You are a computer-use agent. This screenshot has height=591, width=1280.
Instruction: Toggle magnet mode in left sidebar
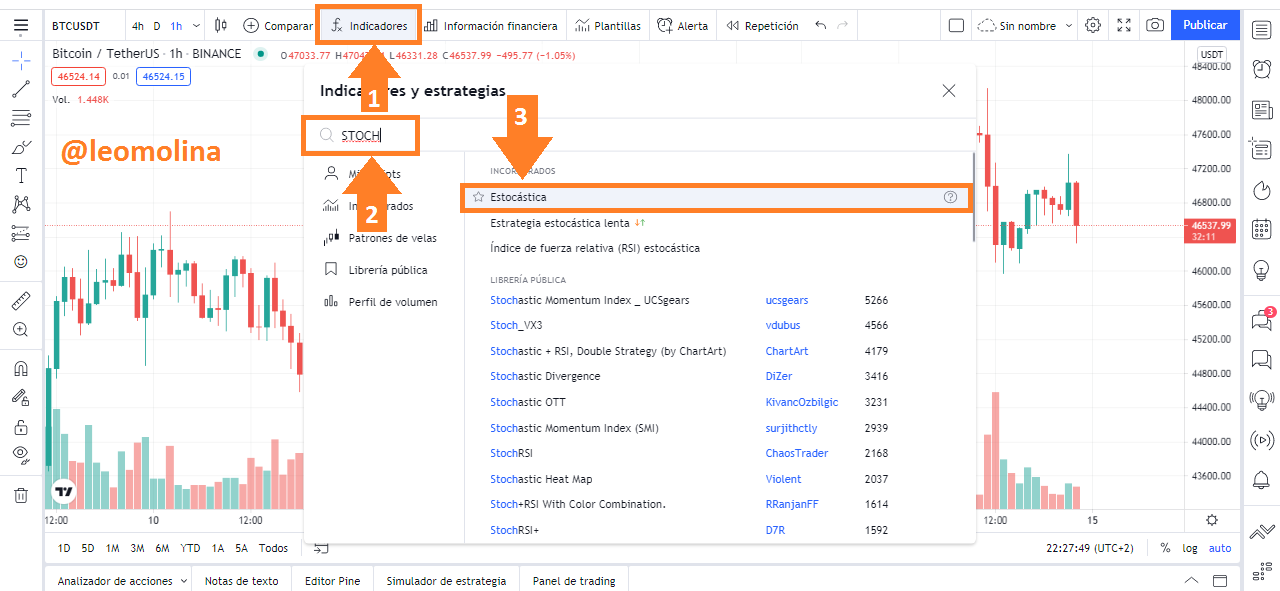point(21,368)
